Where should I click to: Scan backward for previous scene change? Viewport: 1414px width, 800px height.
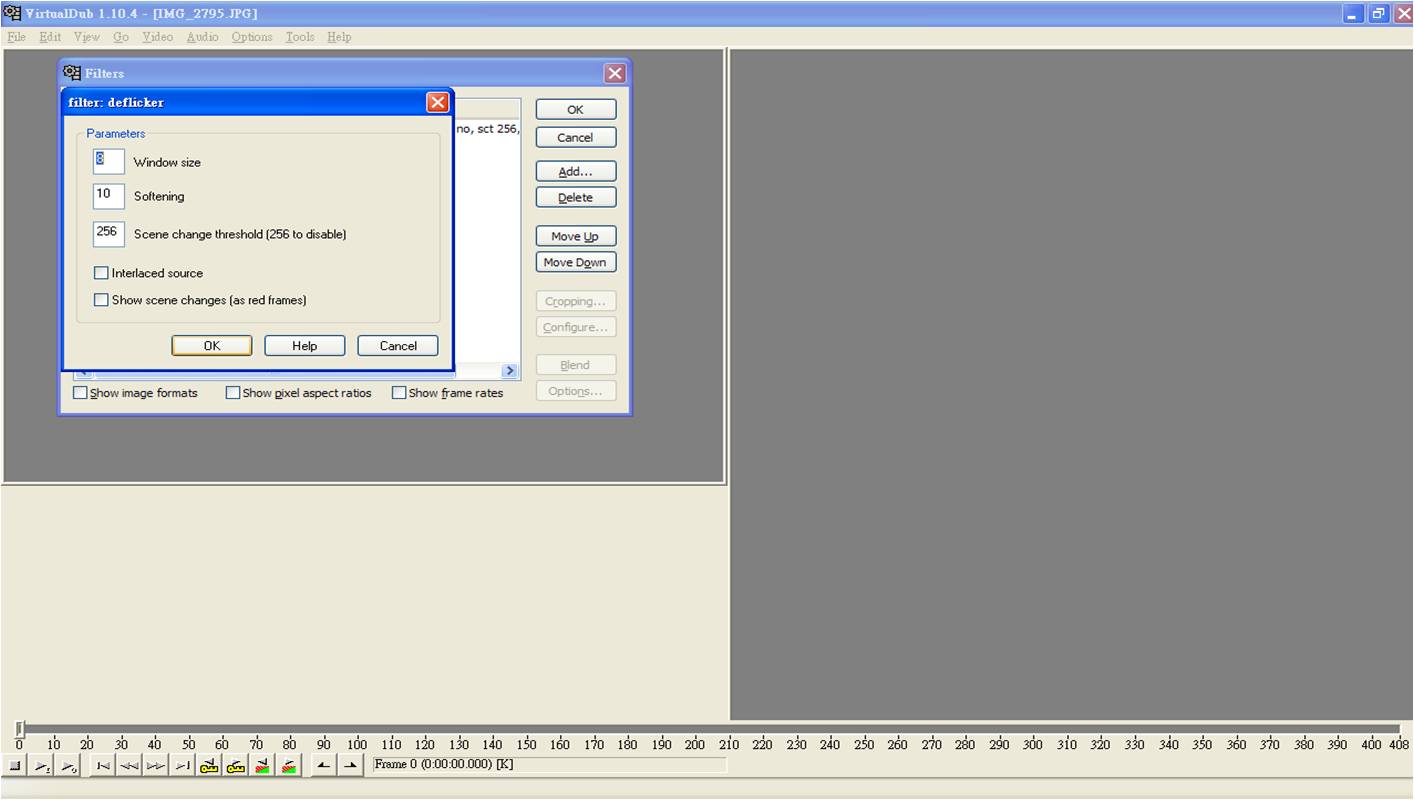[x=261, y=766]
